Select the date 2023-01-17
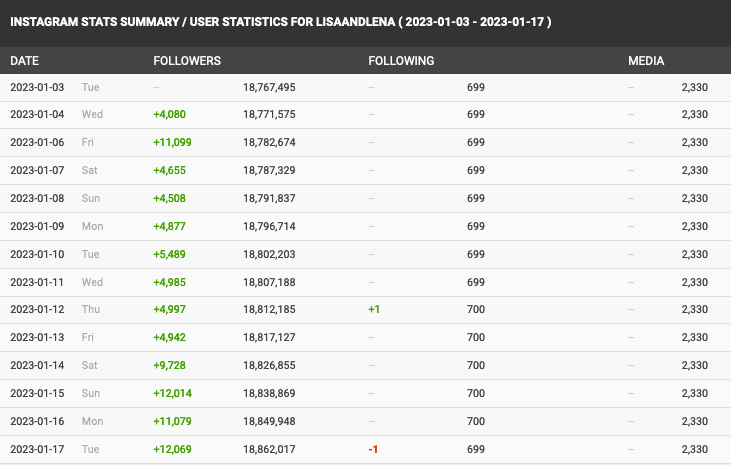This screenshot has width=731, height=474. pos(37,449)
